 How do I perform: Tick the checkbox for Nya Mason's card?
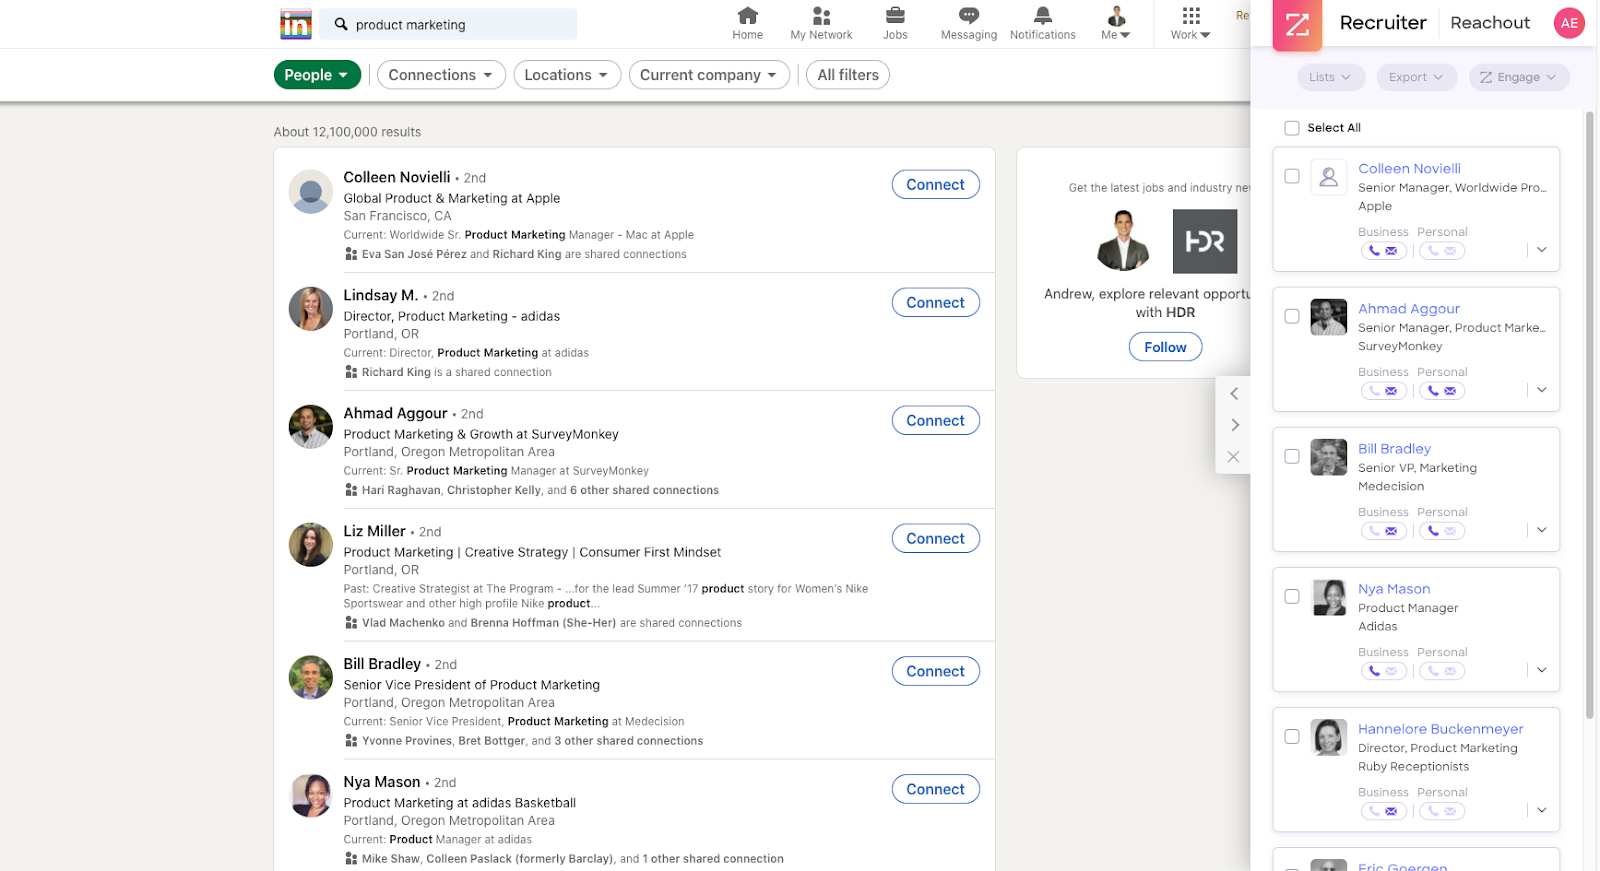(1292, 596)
